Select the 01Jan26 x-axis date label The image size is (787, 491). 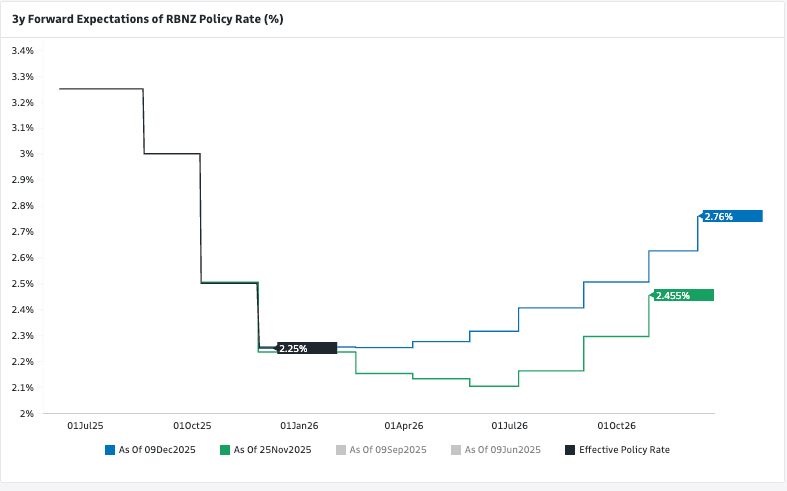click(x=300, y=425)
